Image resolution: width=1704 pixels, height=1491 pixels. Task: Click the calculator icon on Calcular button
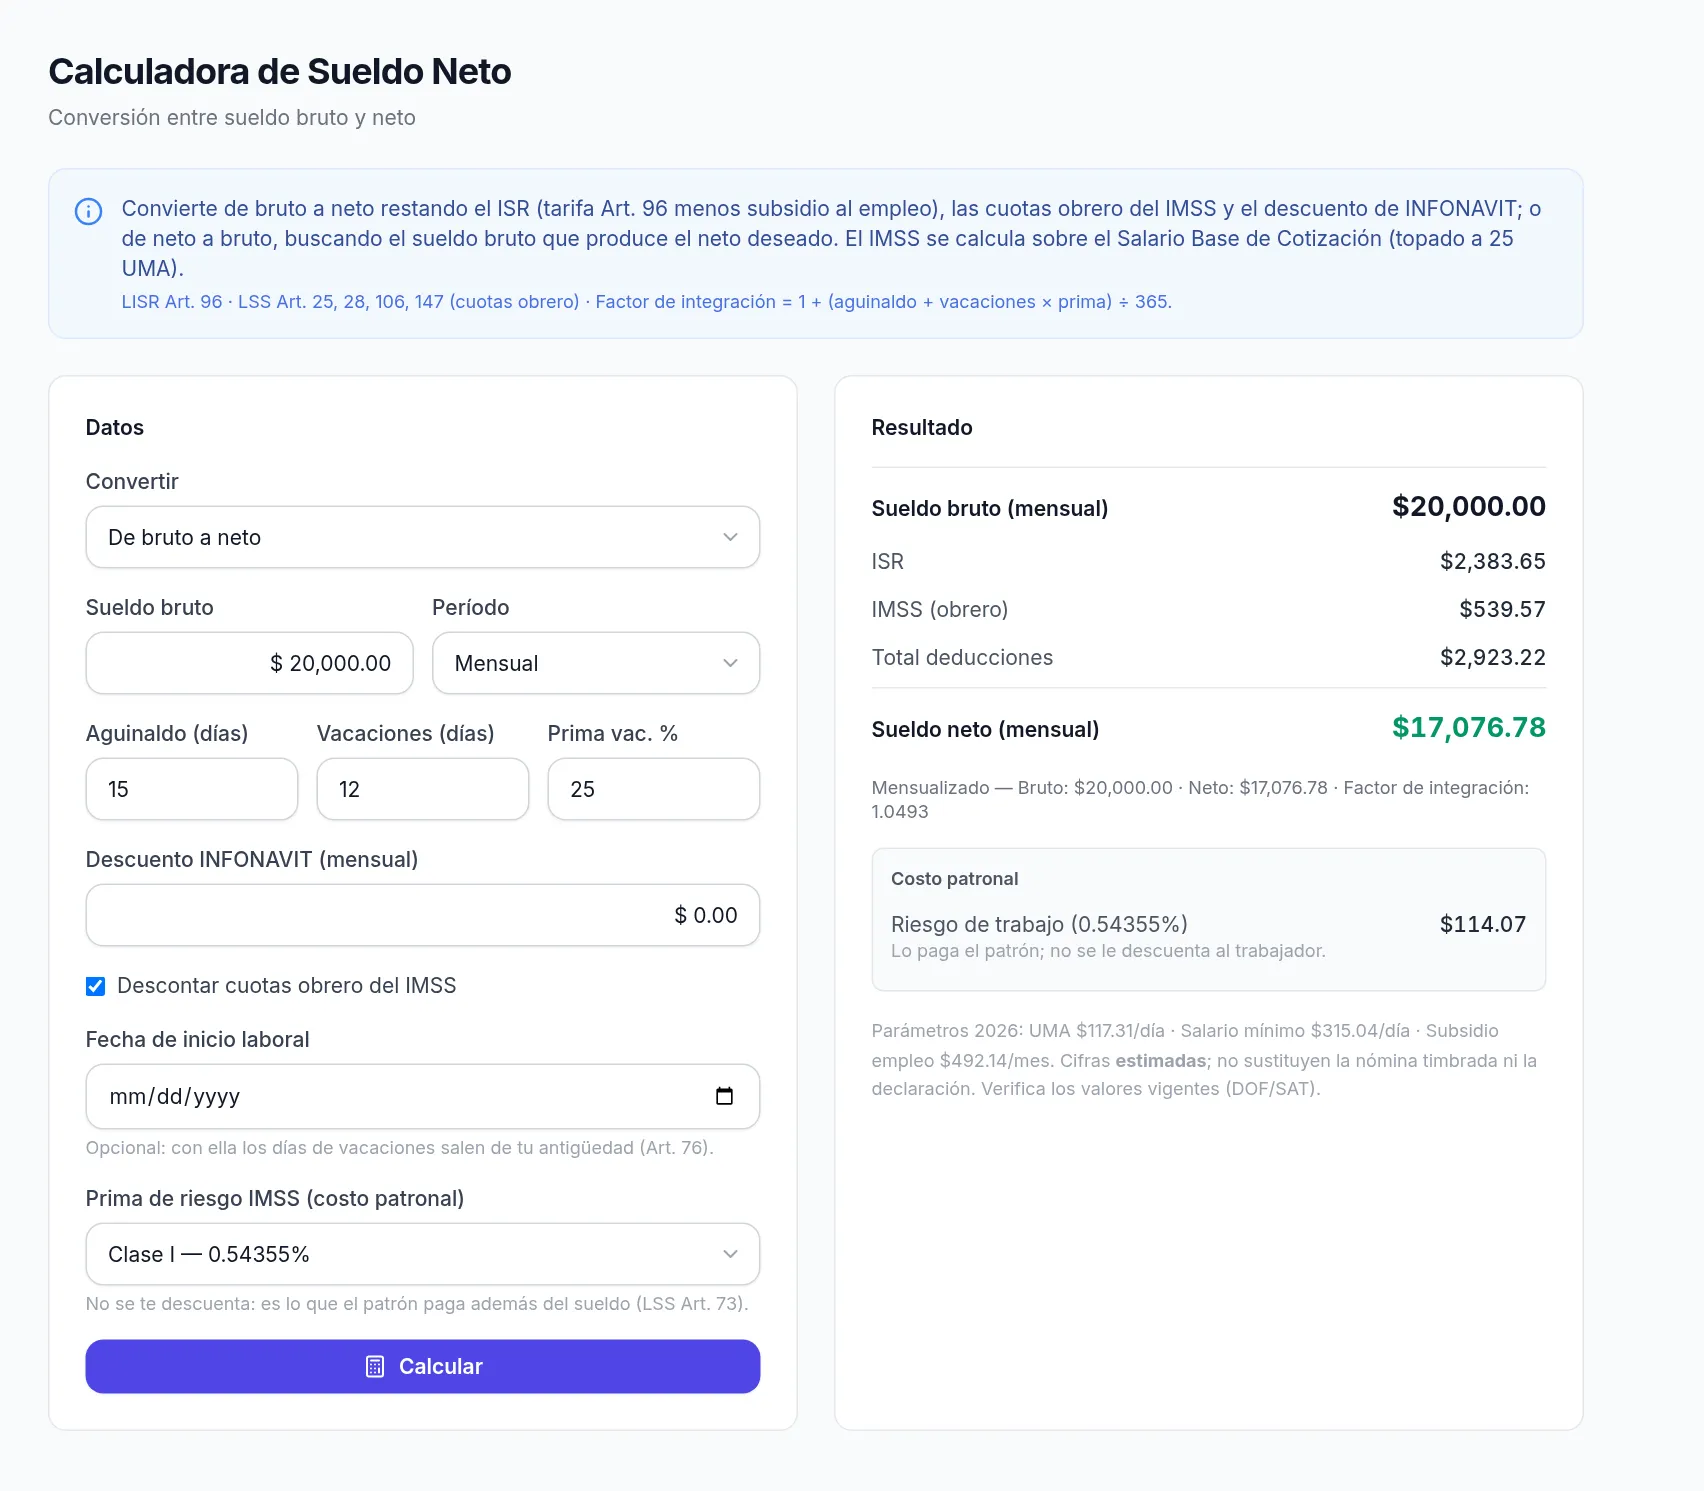375,1366
